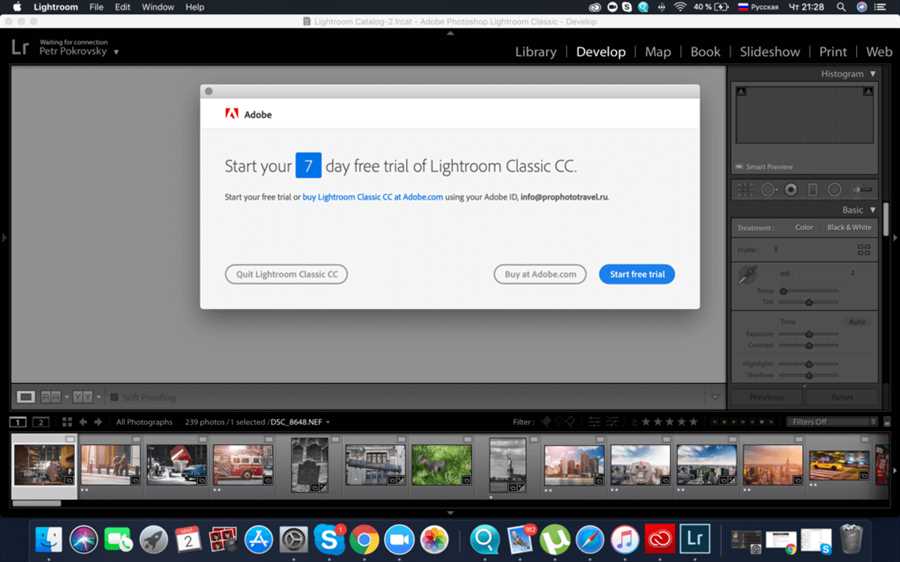Image resolution: width=900 pixels, height=562 pixels.
Task: Click Start free trial button
Action: (637, 274)
